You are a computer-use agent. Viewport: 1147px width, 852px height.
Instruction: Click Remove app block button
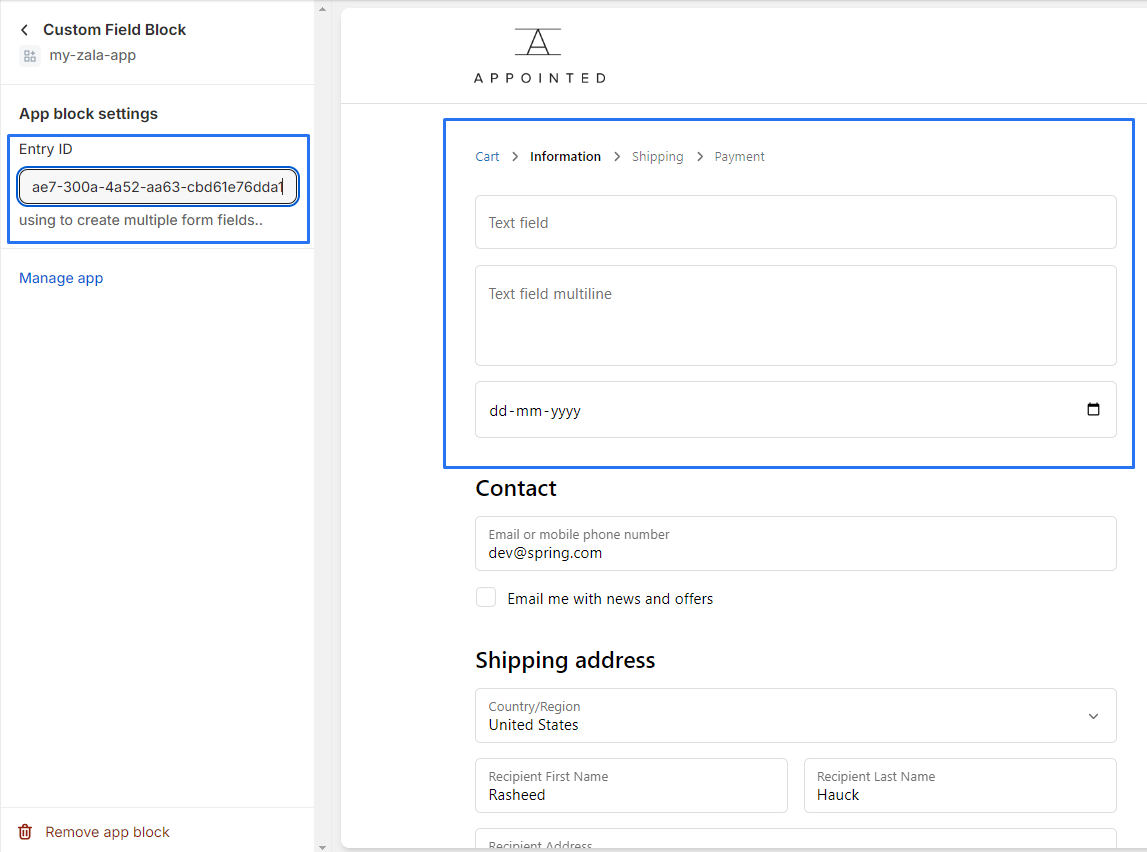[107, 832]
